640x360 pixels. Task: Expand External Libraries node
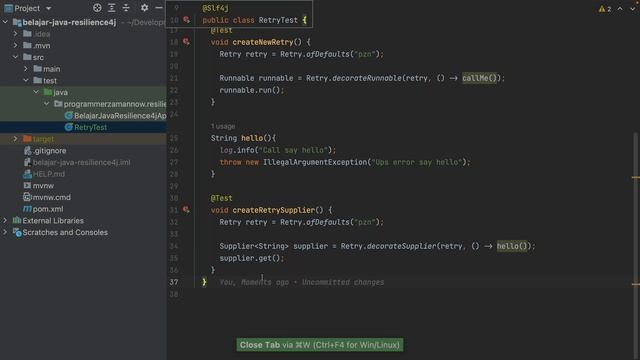click(x=5, y=220)
